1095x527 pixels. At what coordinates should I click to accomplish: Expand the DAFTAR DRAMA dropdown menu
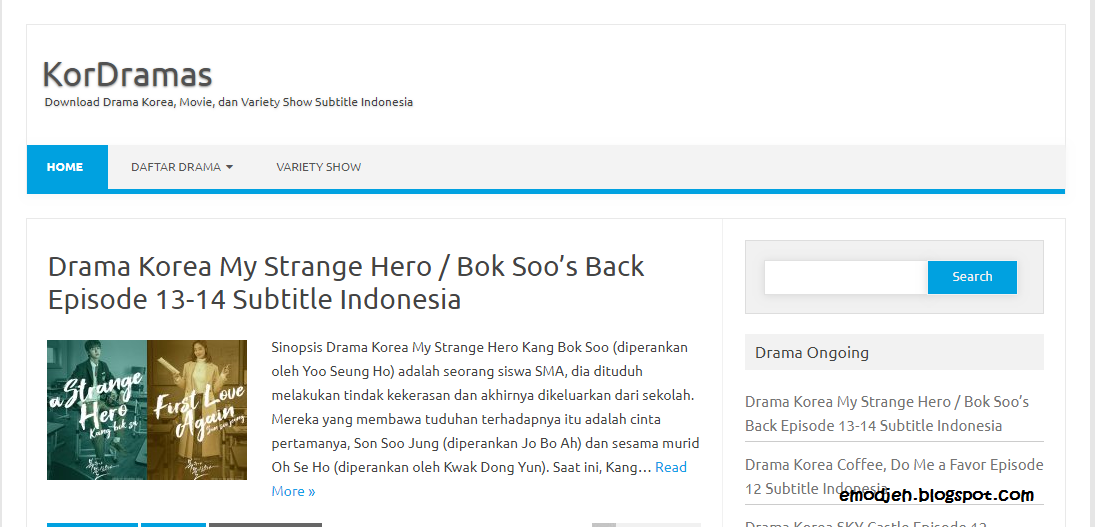pyautogui.click(x=182, y=167)
